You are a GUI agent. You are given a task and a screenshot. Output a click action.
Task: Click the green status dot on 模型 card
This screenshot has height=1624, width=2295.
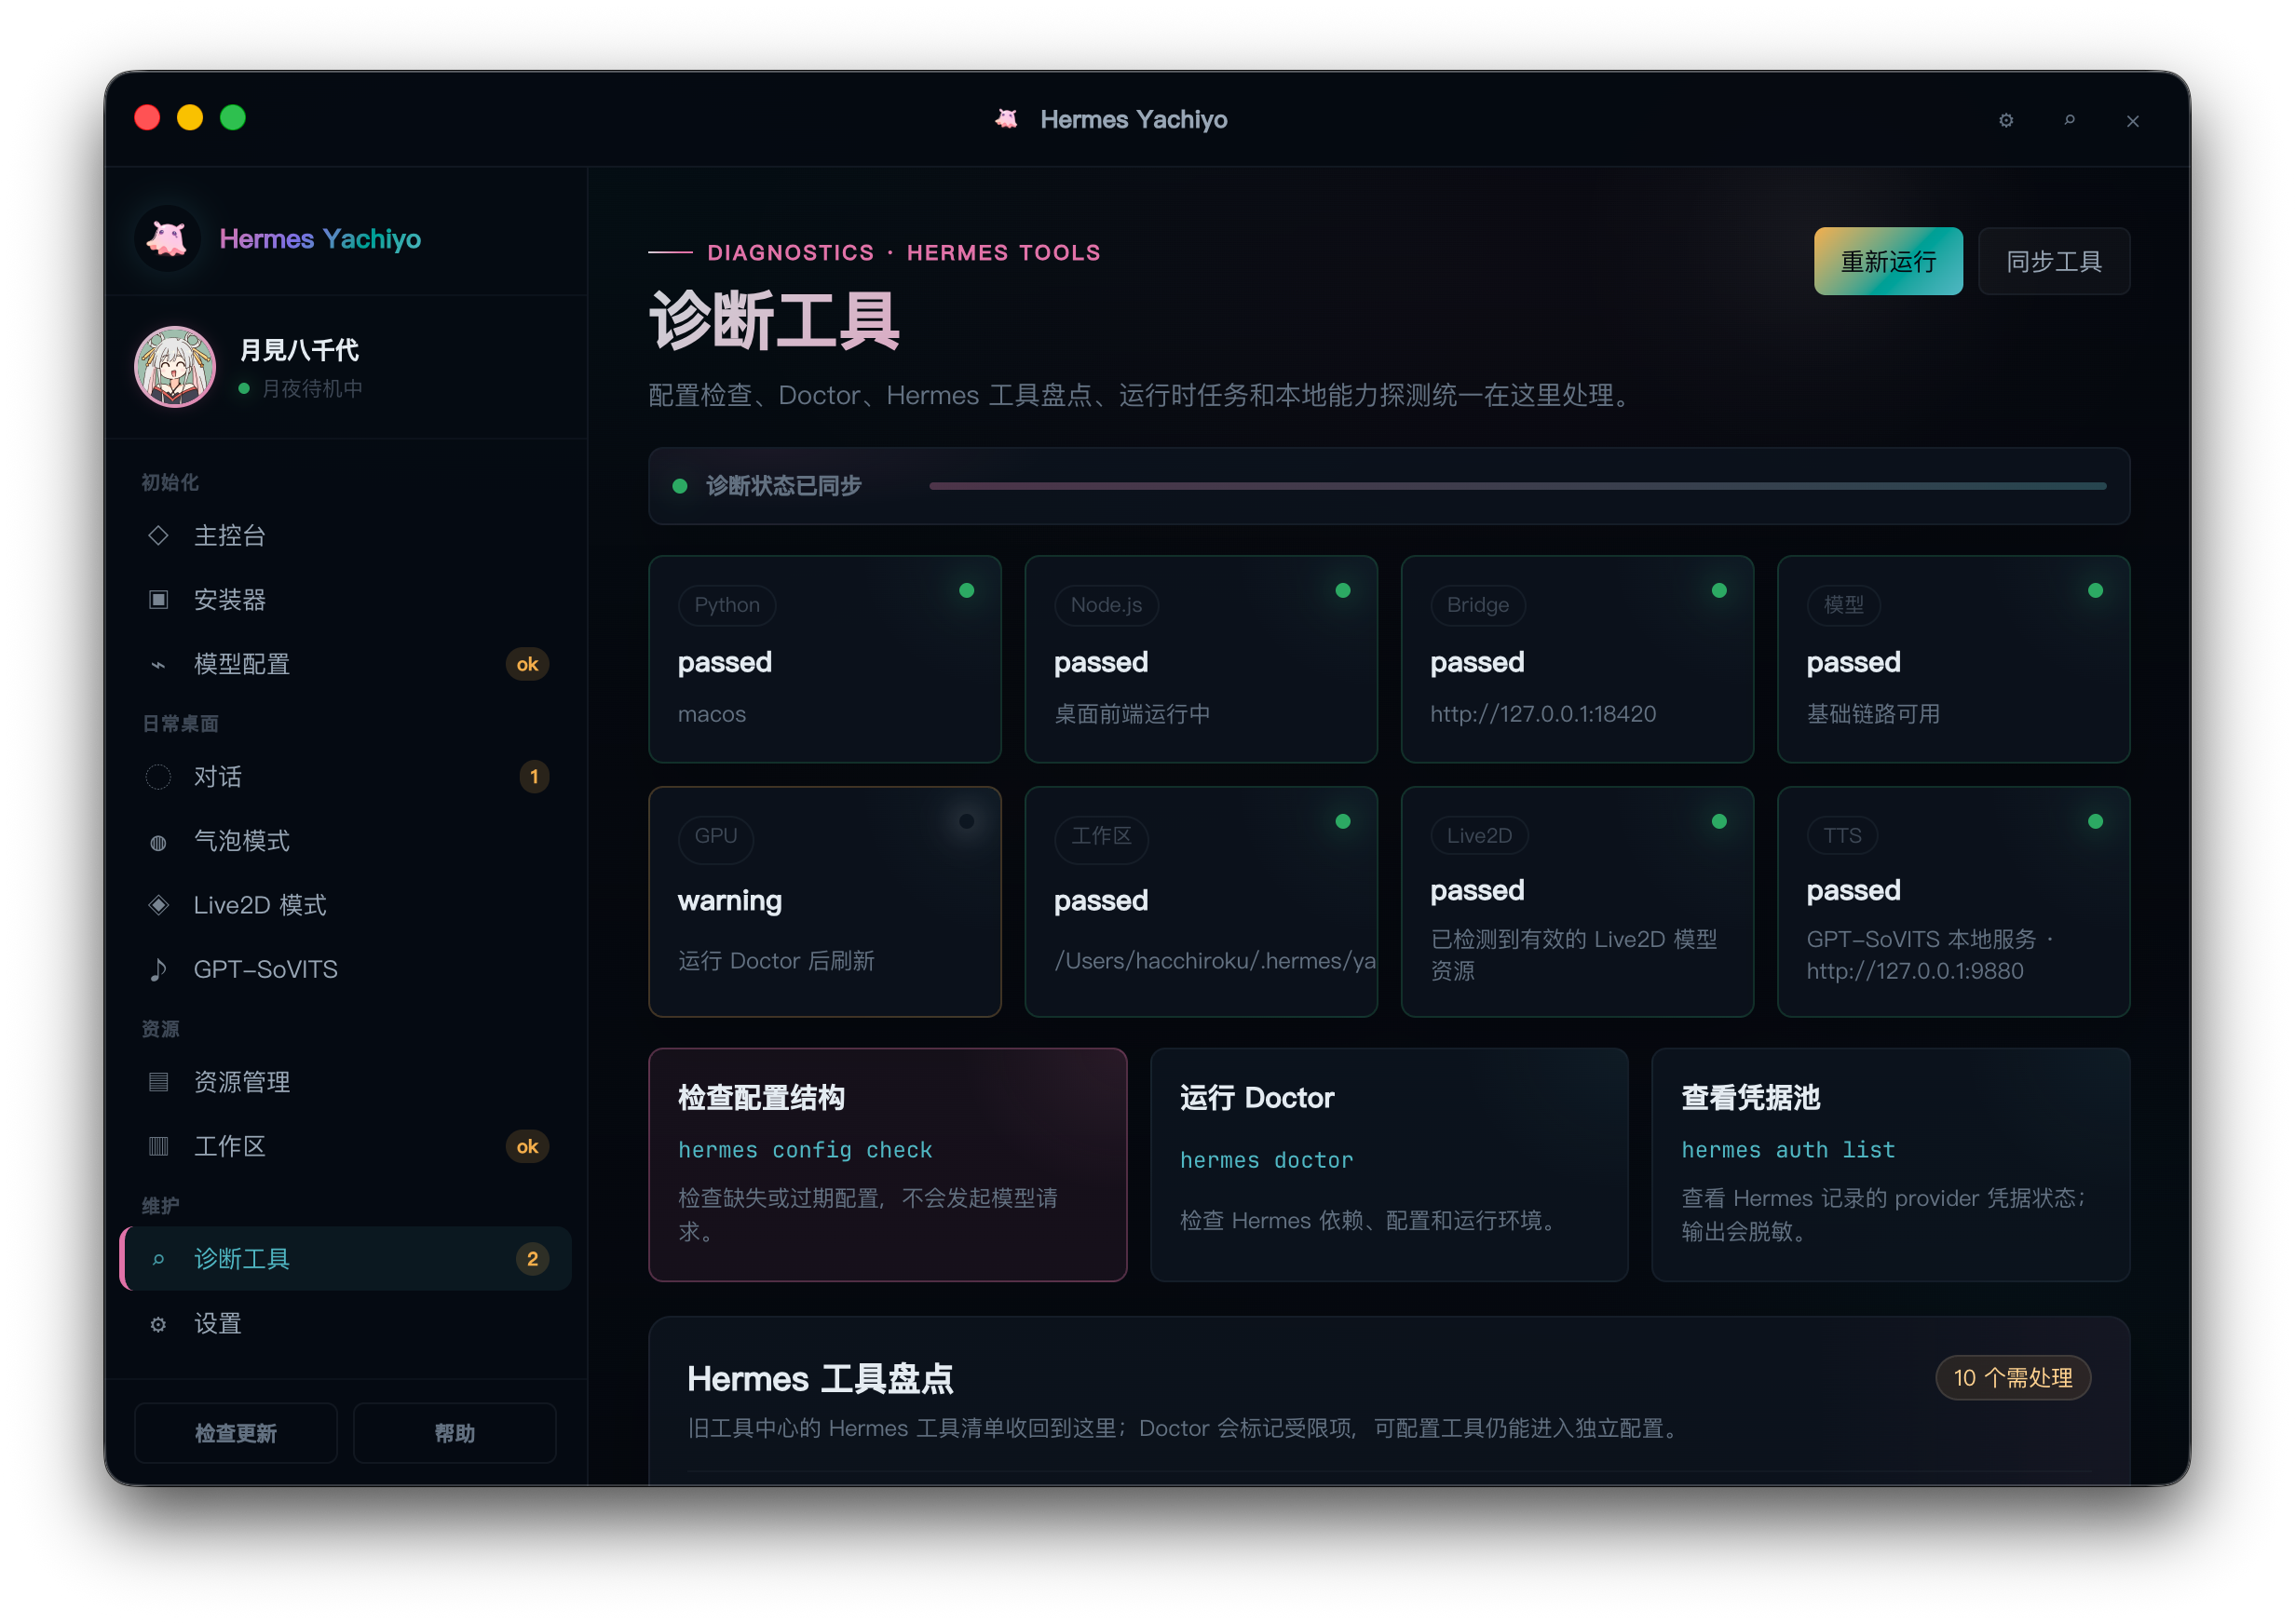(2095, 590)
